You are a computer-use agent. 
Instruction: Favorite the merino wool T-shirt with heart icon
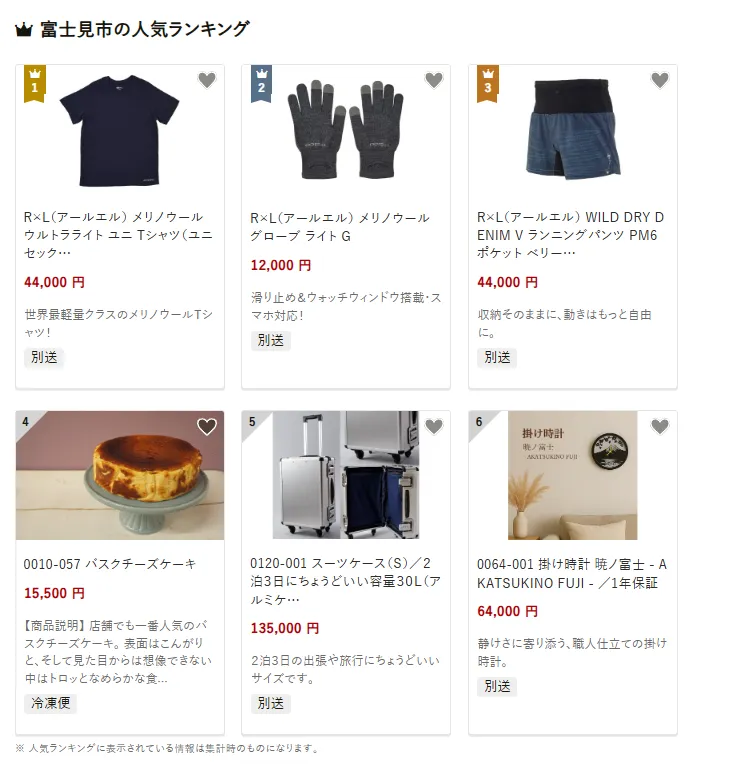point(207,80)
